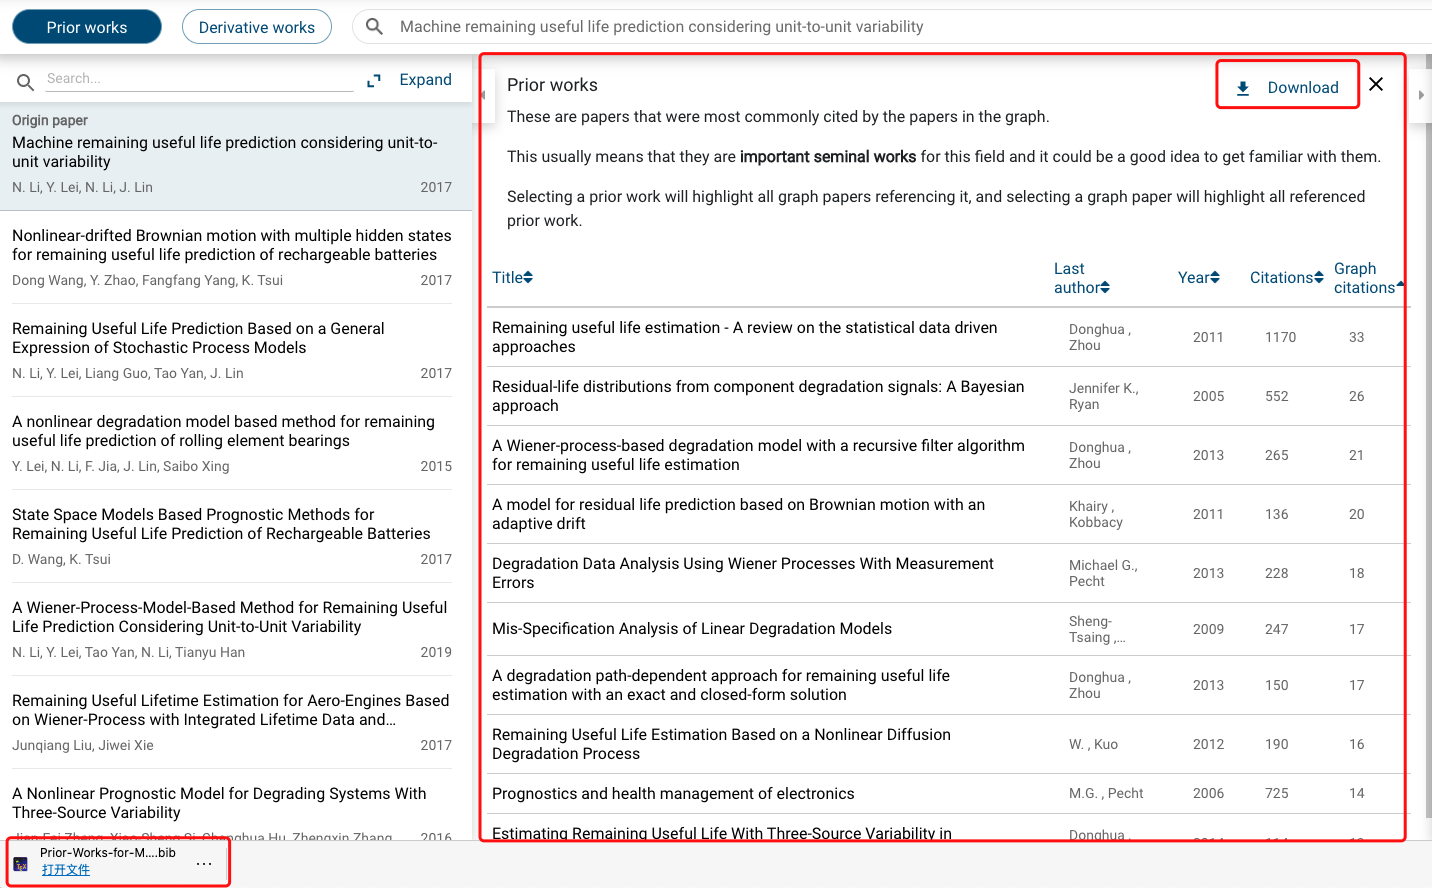The height and width of the screenshot is (888, 1432).
Task: Select row Prognostics and health management of electronics
Action: tap(945, 793)
